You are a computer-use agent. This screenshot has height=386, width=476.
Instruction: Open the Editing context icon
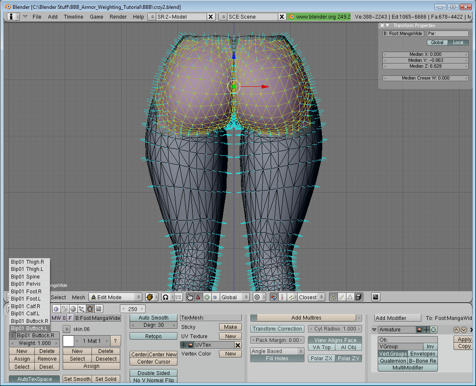click(x=90, y=309)
